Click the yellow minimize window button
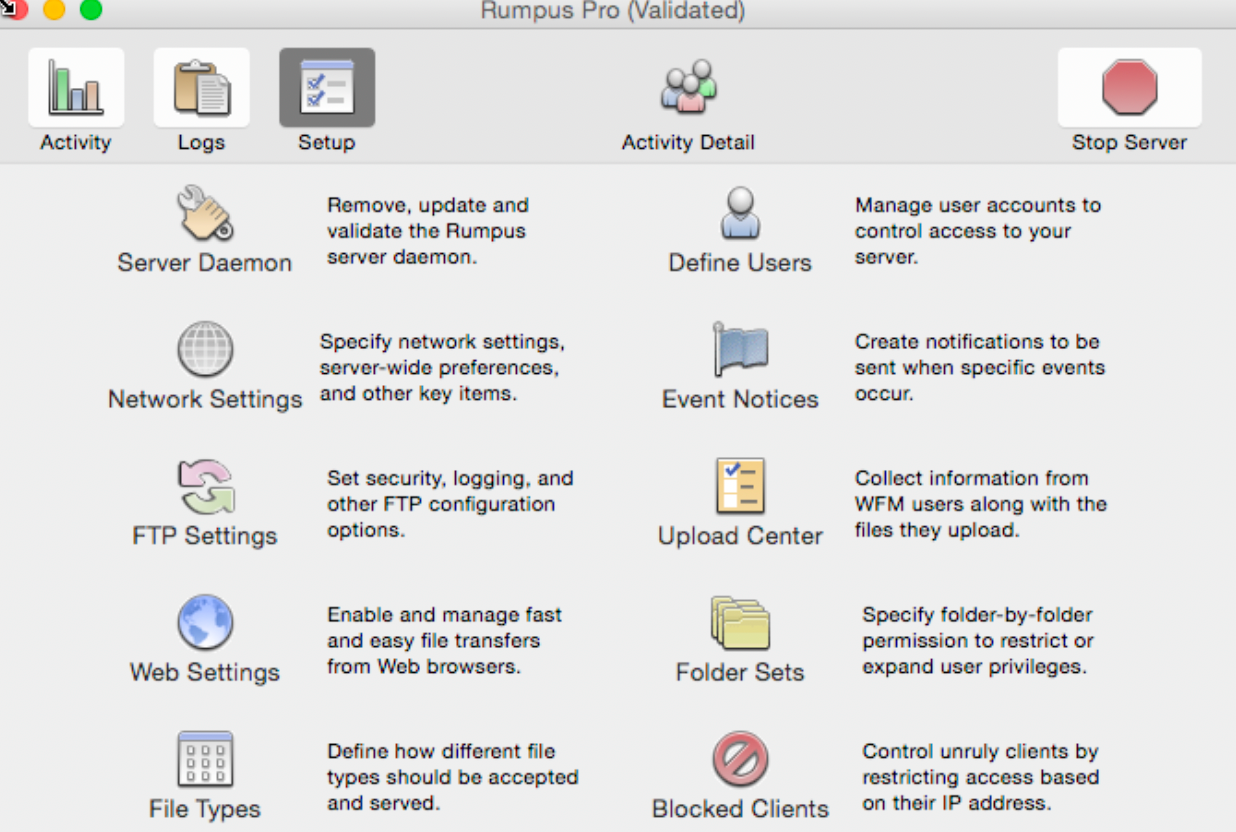This screenshot has width=1236, height=832. 54,9
